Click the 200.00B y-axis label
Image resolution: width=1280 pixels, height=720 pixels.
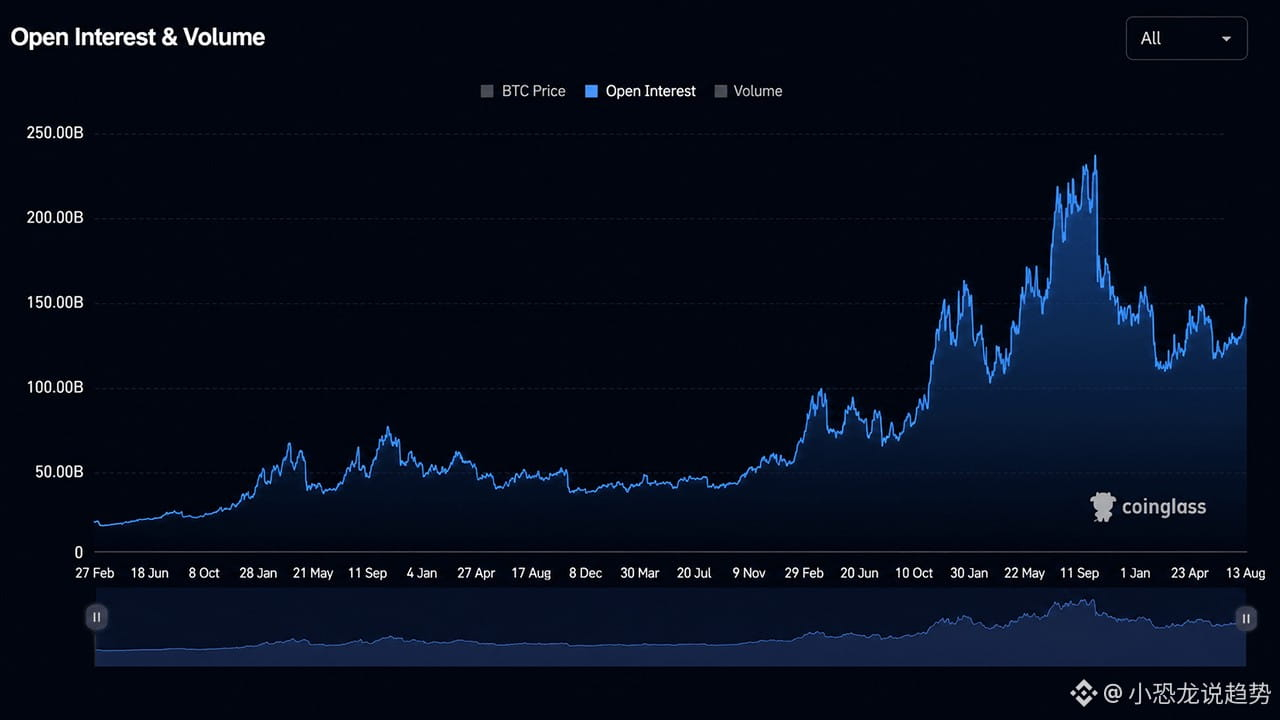pos(55,218)
